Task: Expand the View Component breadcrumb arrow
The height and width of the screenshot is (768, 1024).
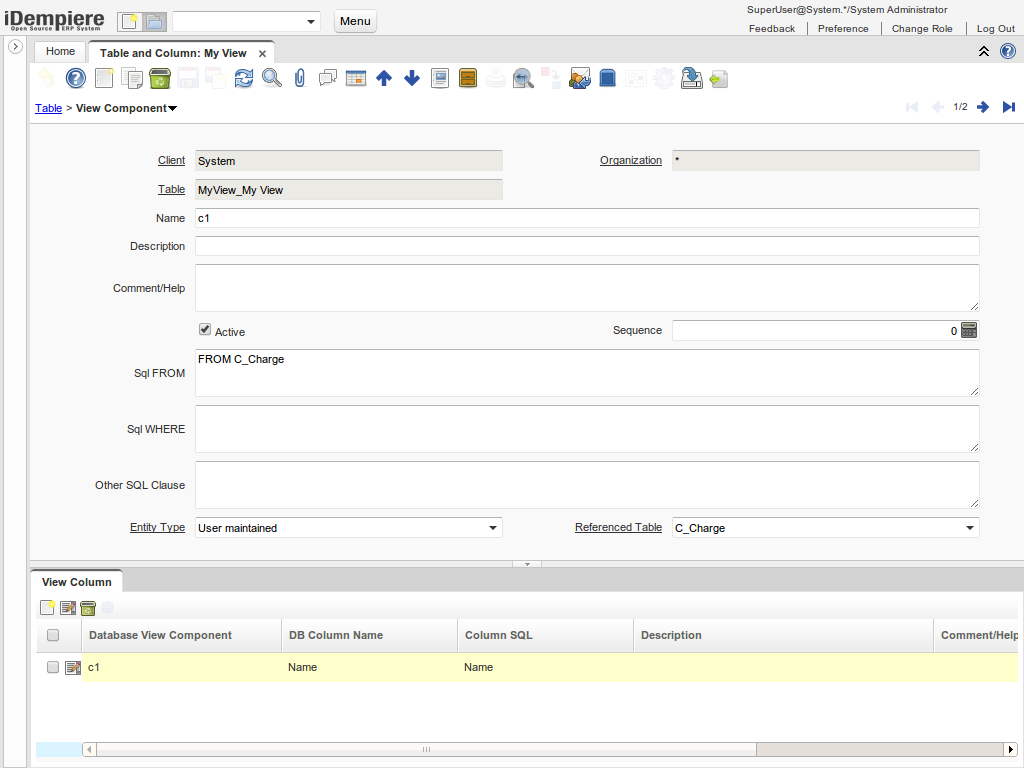Action: (173, 108)
